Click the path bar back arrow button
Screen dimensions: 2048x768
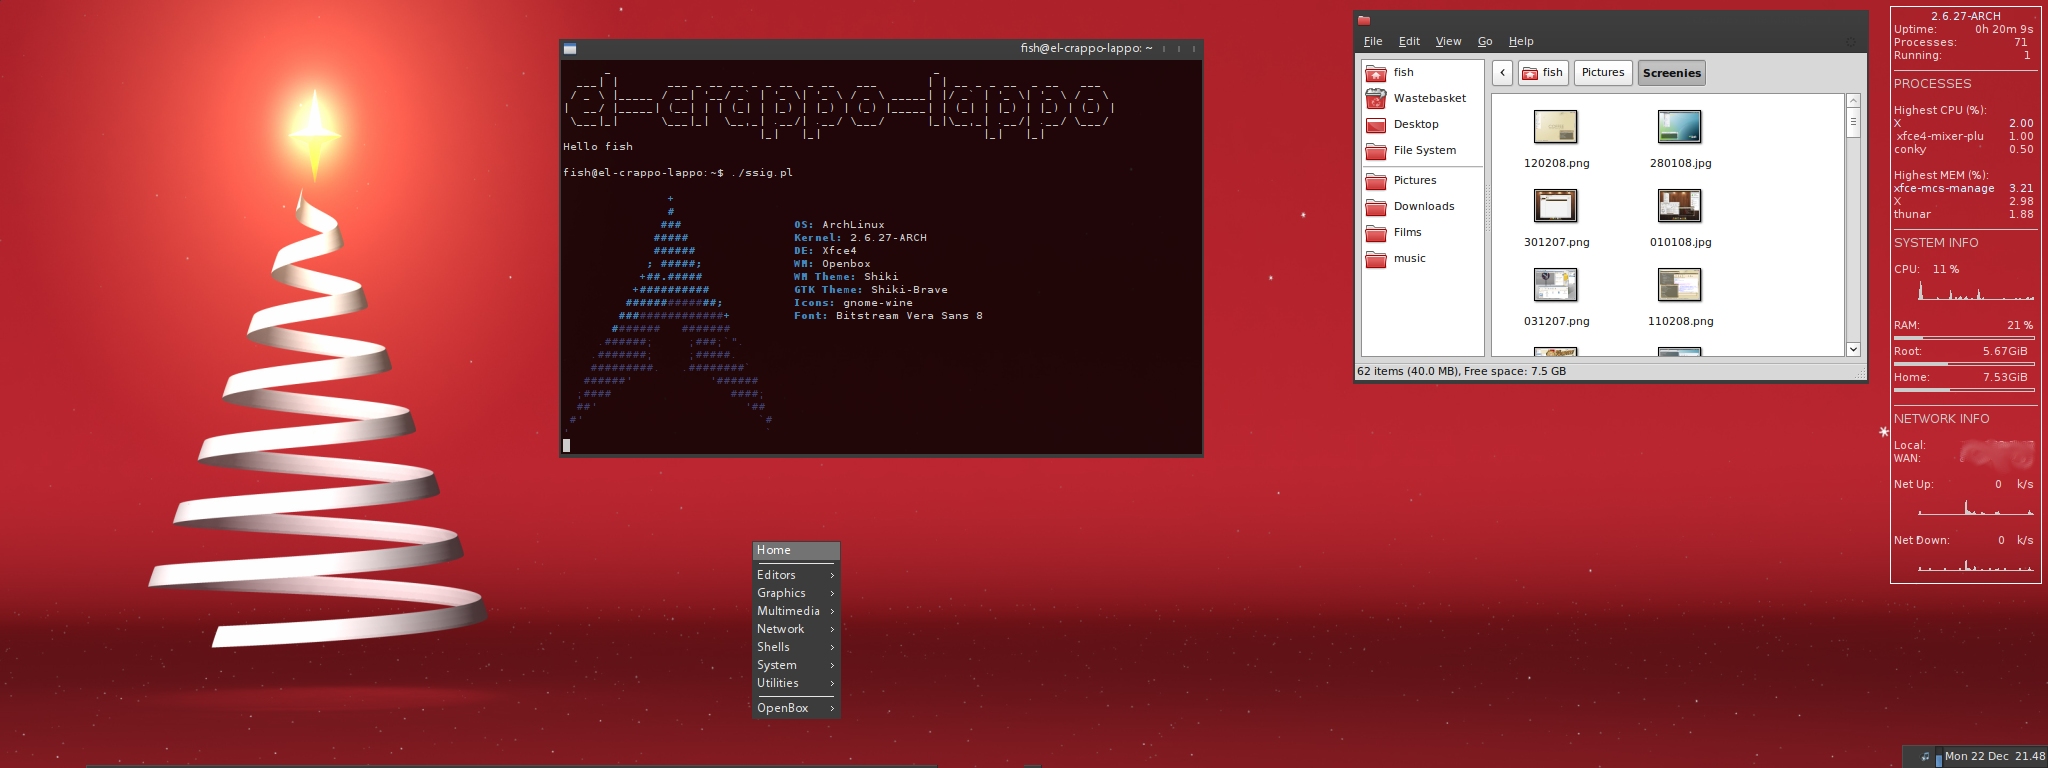(1502, 73)
